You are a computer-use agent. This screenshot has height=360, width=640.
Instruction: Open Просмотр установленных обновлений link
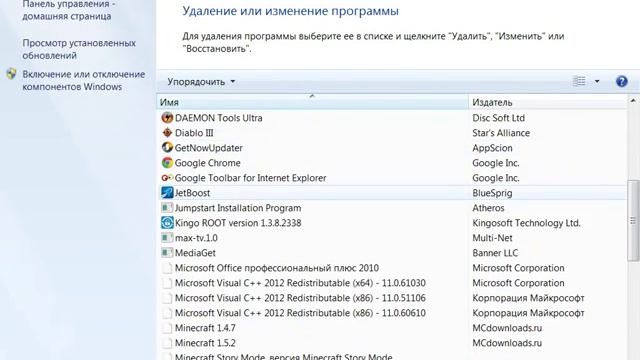pos(79,49)
